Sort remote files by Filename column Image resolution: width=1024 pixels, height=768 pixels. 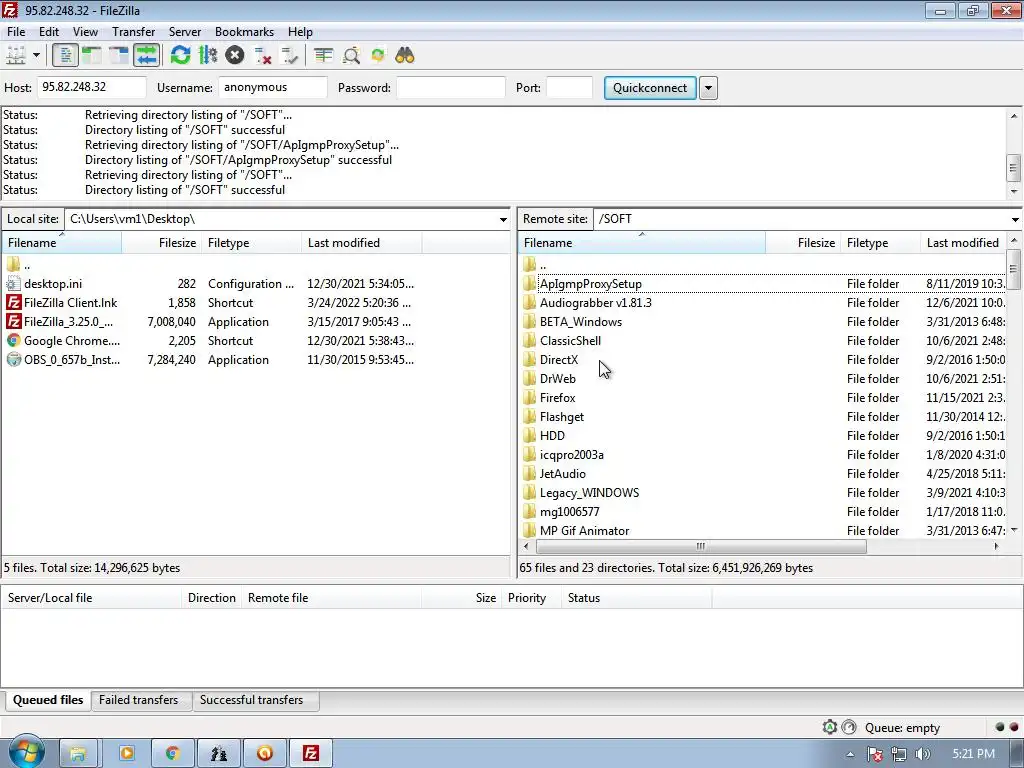pos(642,243)
